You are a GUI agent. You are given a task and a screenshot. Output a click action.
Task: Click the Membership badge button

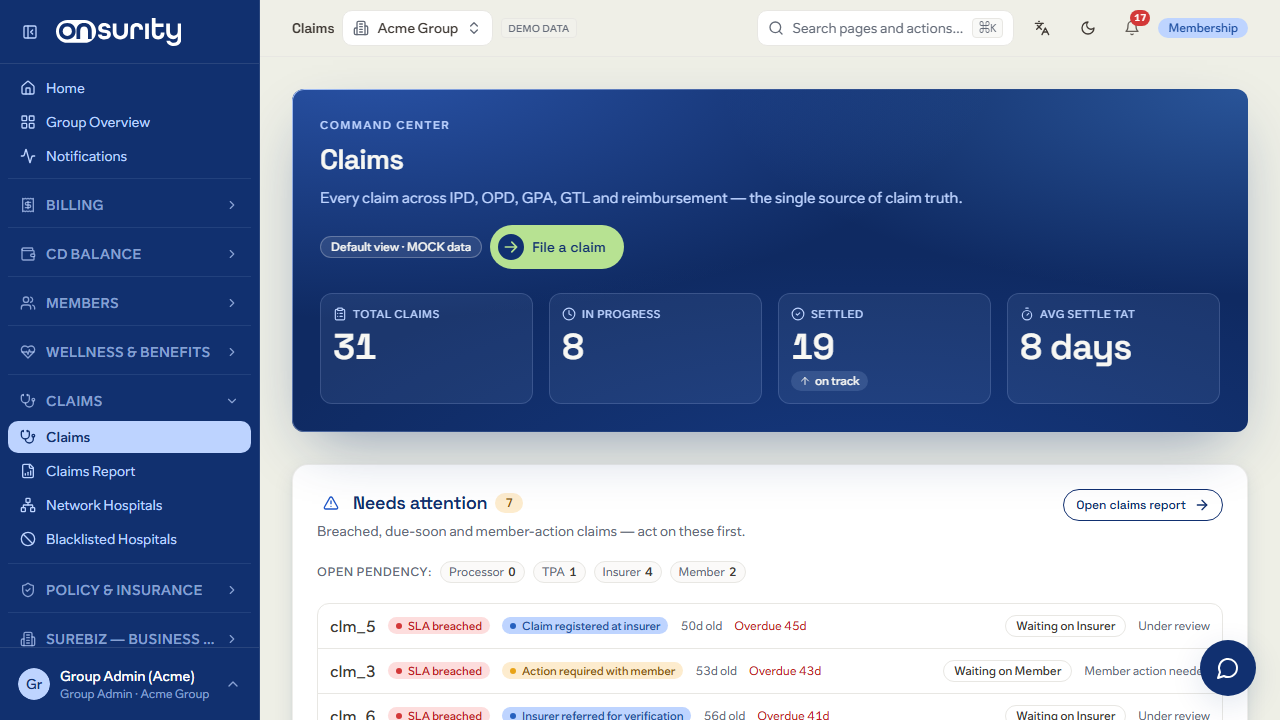point(1203,28)
